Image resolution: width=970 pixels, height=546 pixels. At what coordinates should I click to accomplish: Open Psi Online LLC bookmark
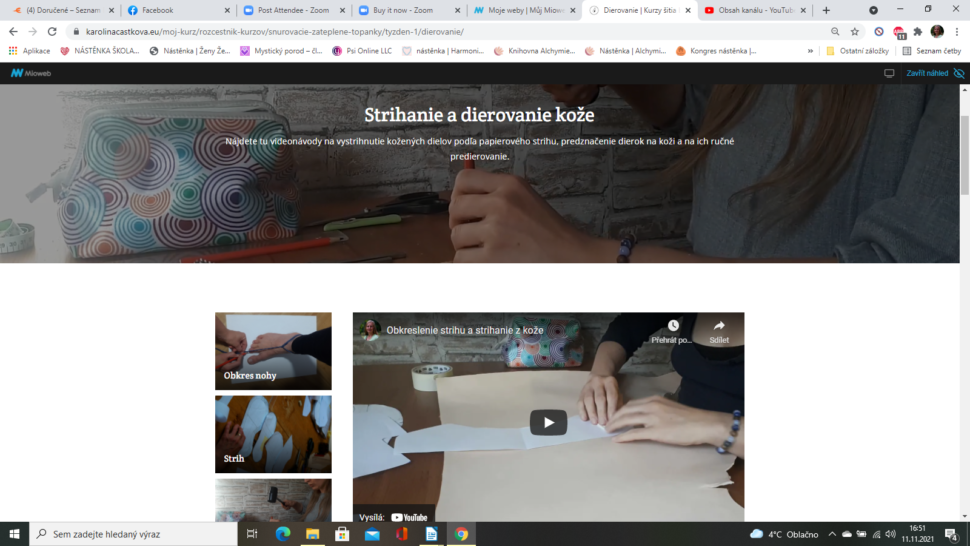pyautogui.click(x=362, y=51)
